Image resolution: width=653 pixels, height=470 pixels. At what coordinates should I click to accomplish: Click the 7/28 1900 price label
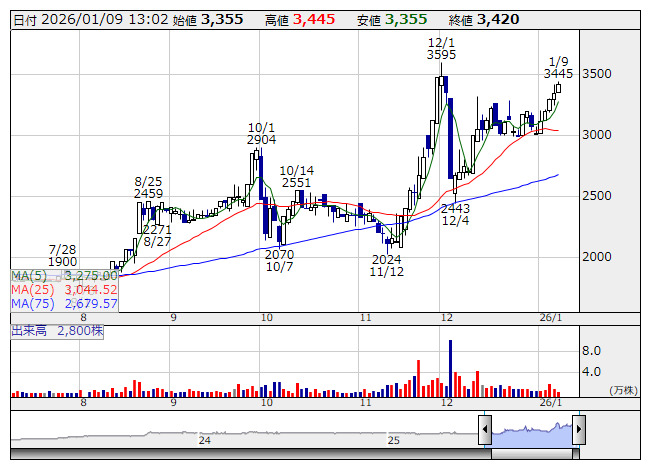point(62,254)
